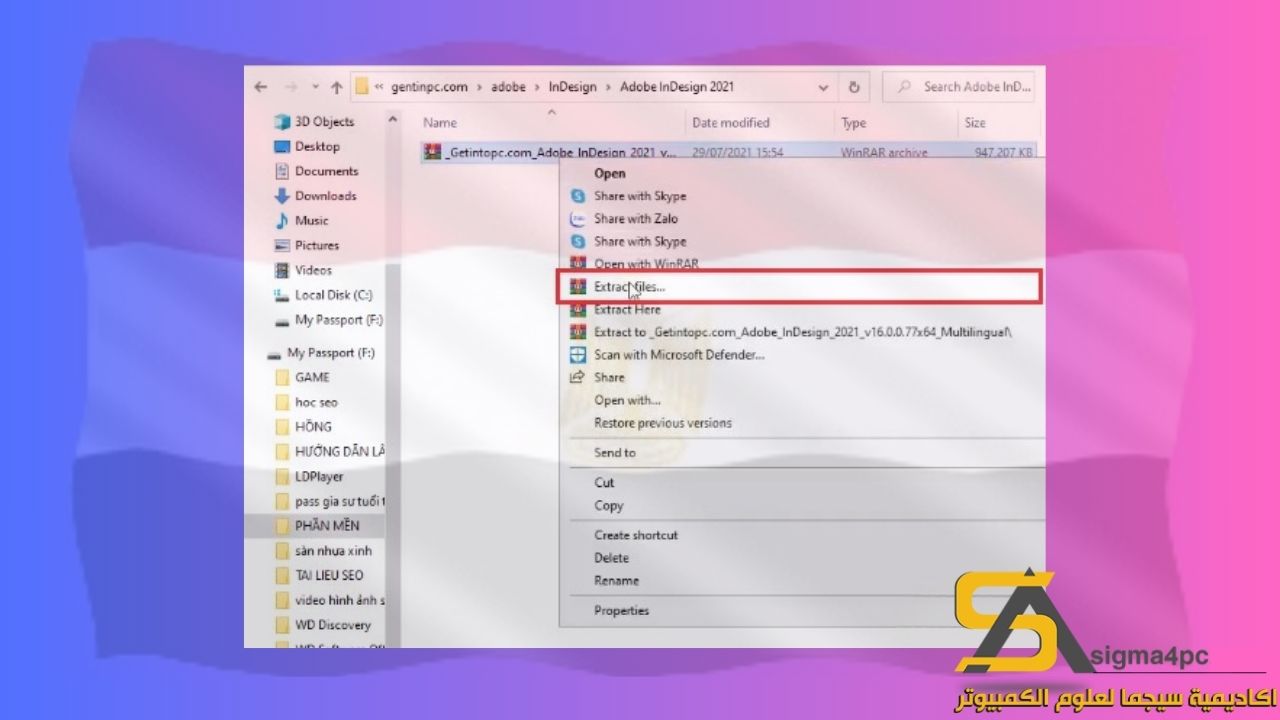The width and height of the screenshot is (1280, 720).
Task: Select Adobe InDesign 2021 breadcrumb
Action: pos(677,87)
